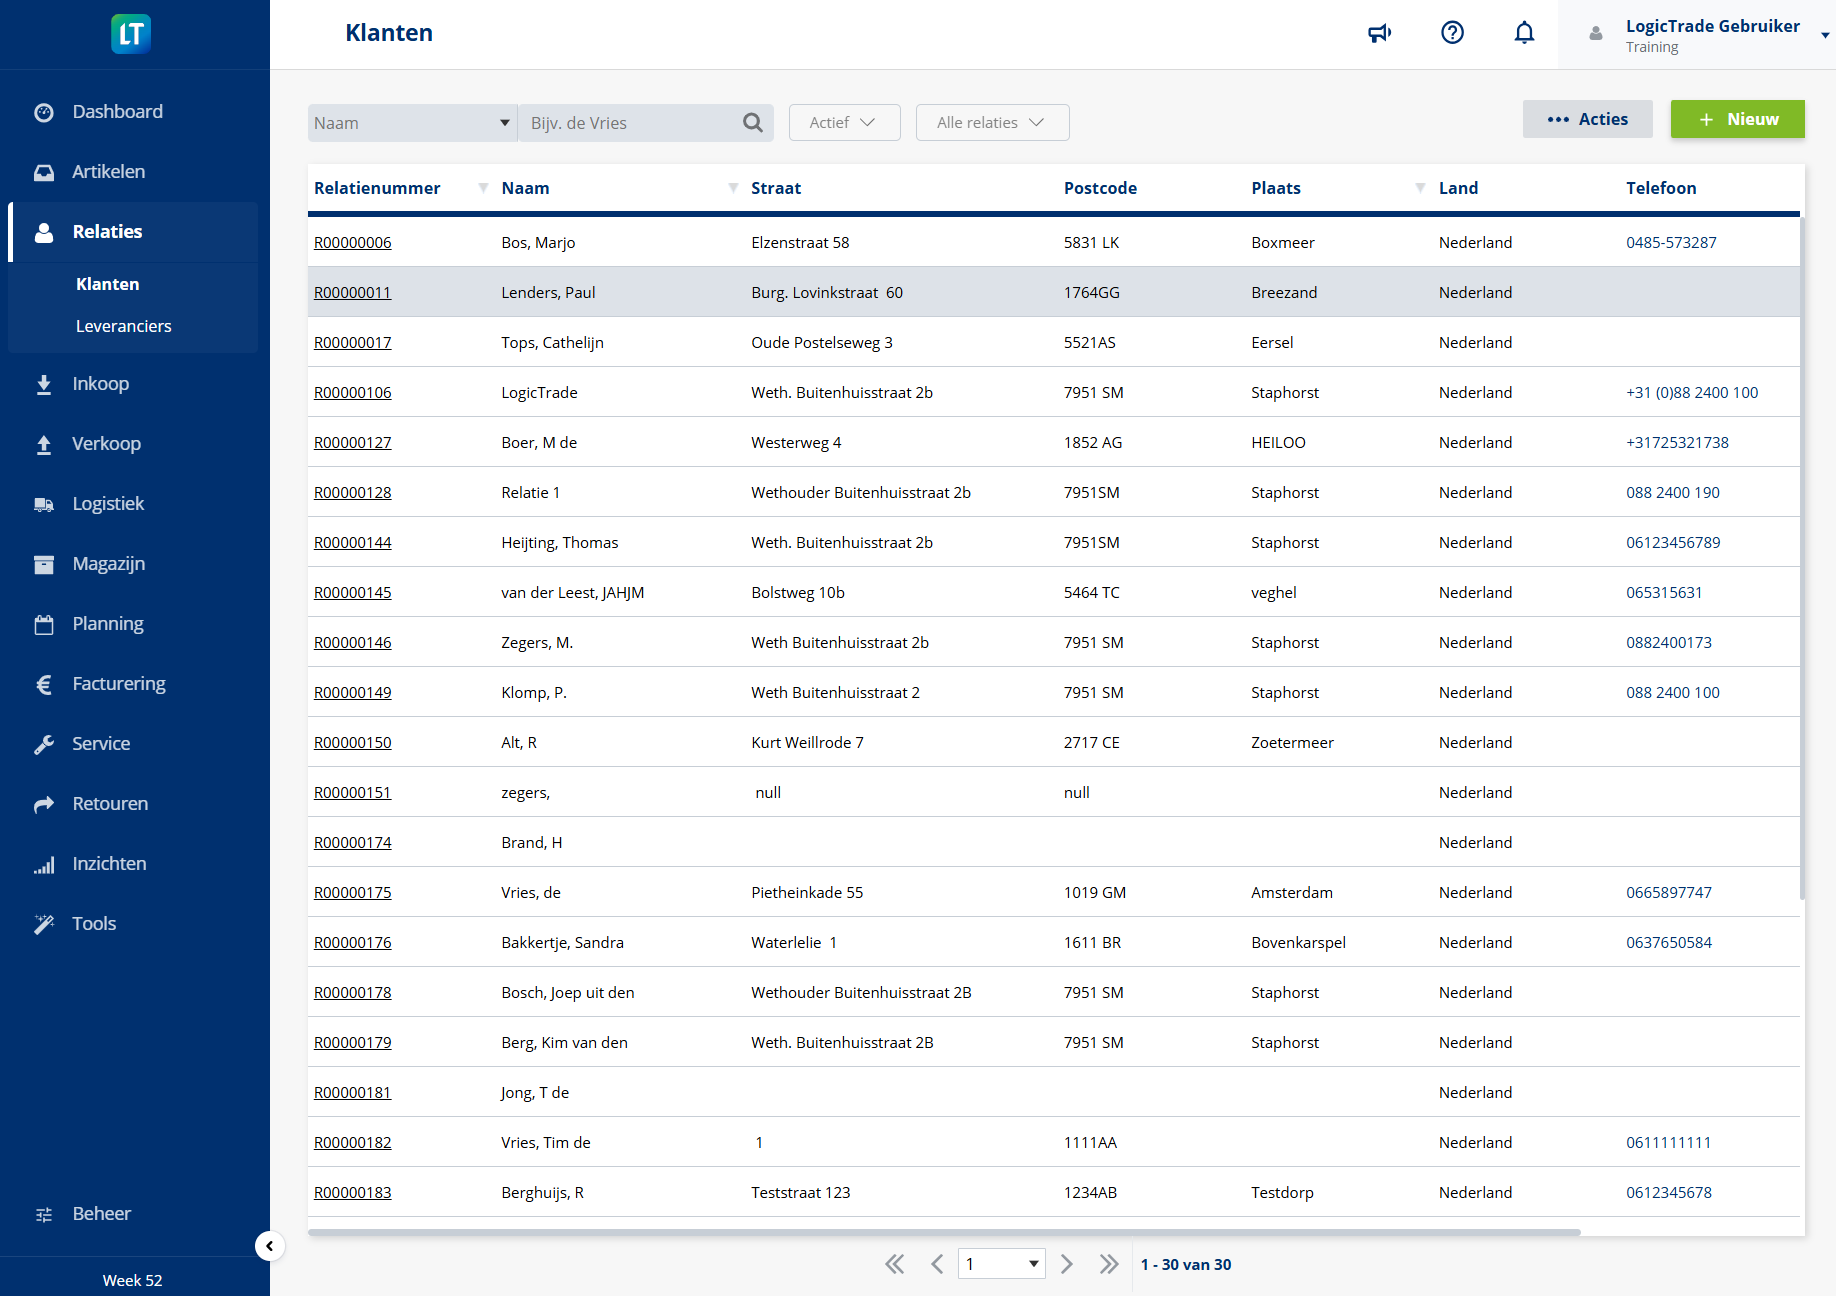The height and width of the screenshot is (1296, 1836).
Task: Go to the Facturering section
Action: tap(118, 683)
